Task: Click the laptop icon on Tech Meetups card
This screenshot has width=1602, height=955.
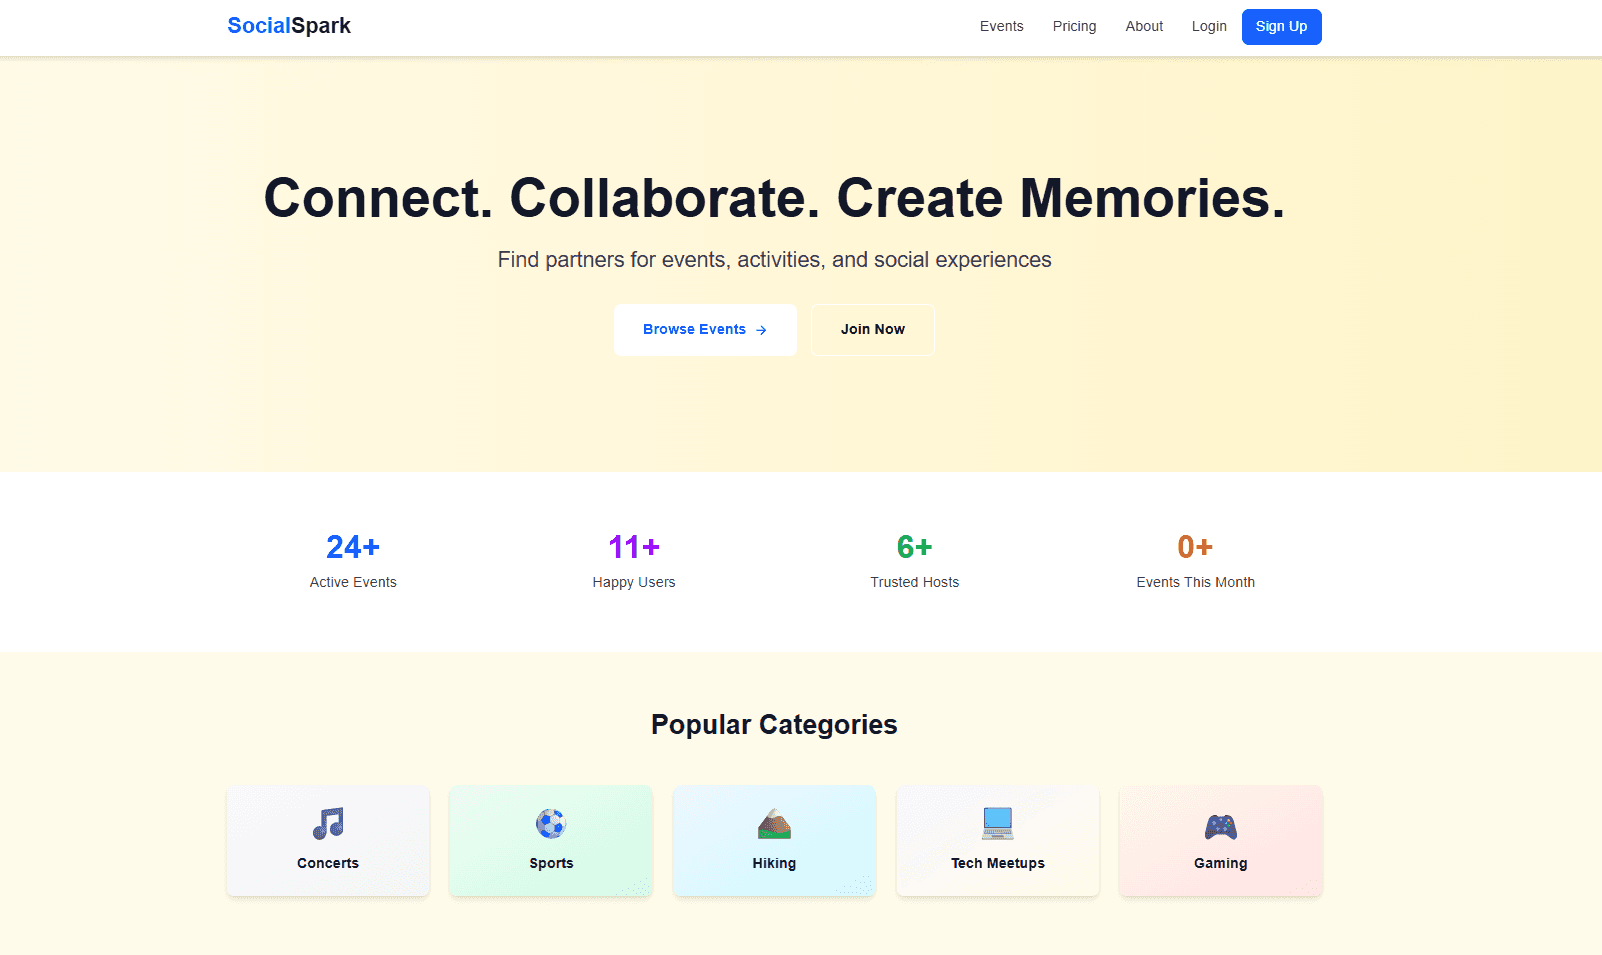Action: coord(997,824)
